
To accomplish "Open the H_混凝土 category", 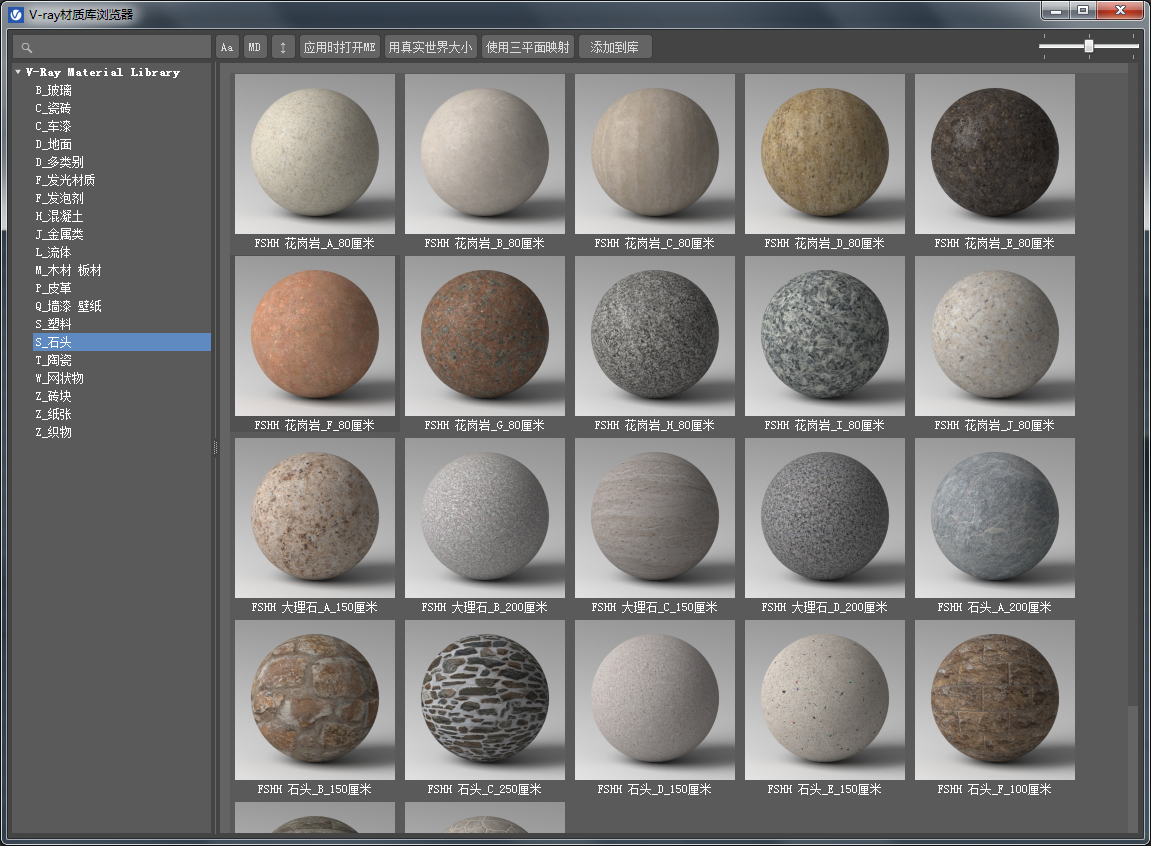I will [x=59, y=216].
